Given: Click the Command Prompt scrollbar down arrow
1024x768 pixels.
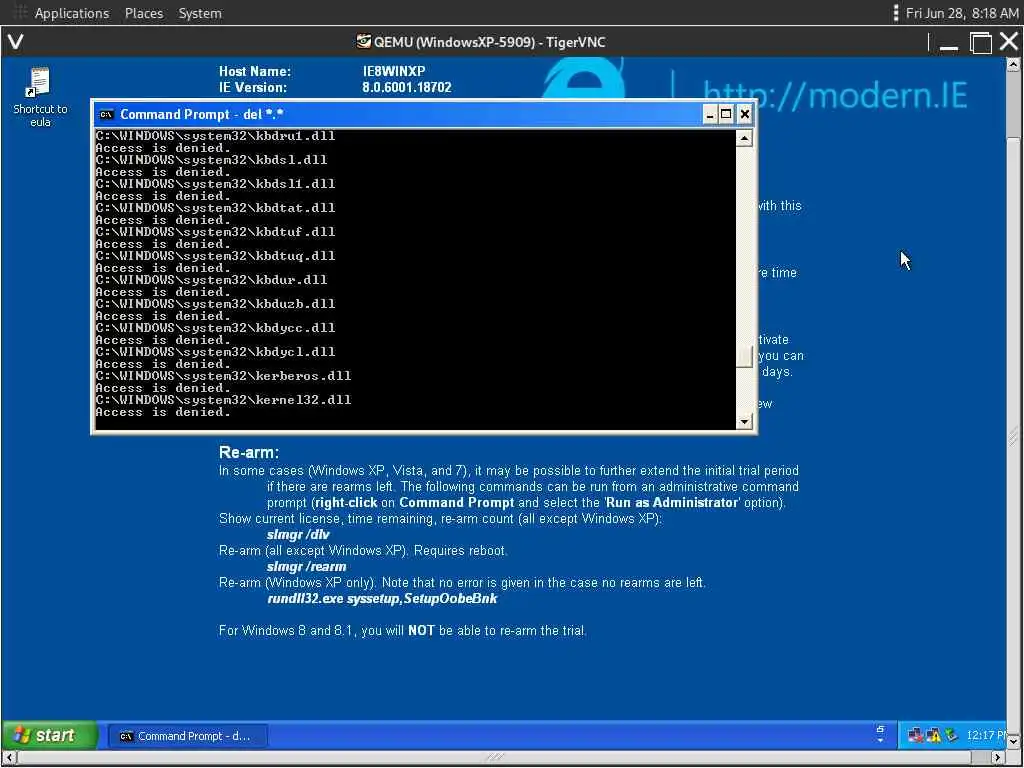Looking at the screenshot, I should [x=744, y=422].
